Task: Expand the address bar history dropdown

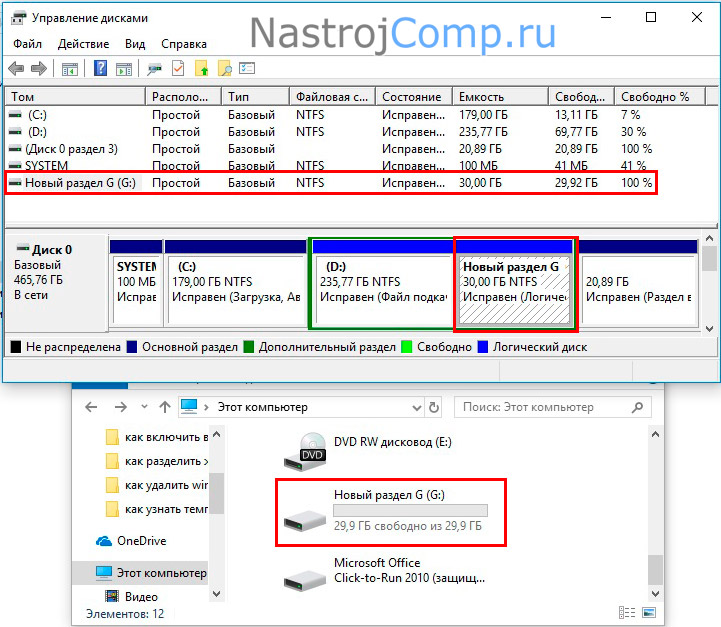Action: [417, 408]
